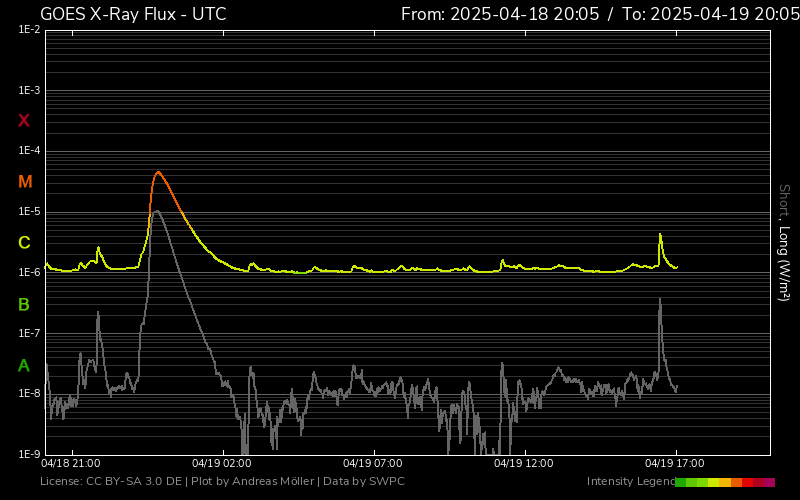800x500 pixels.
Task: Click the 'Short, Long (W/m²)' vertical axis title
Action: tap(784, 243)
